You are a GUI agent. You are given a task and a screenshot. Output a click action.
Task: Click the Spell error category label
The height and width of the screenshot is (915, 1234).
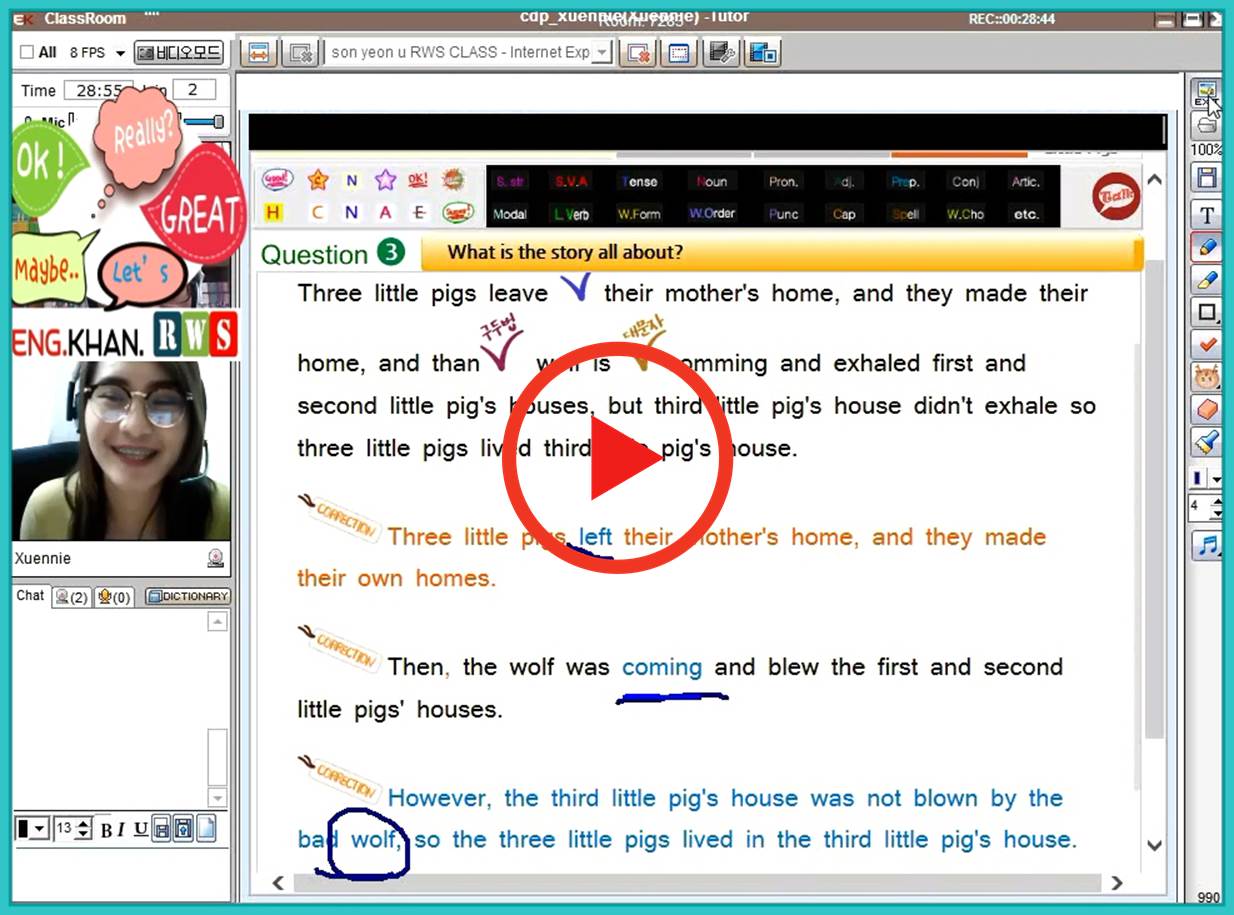(905, 214)
